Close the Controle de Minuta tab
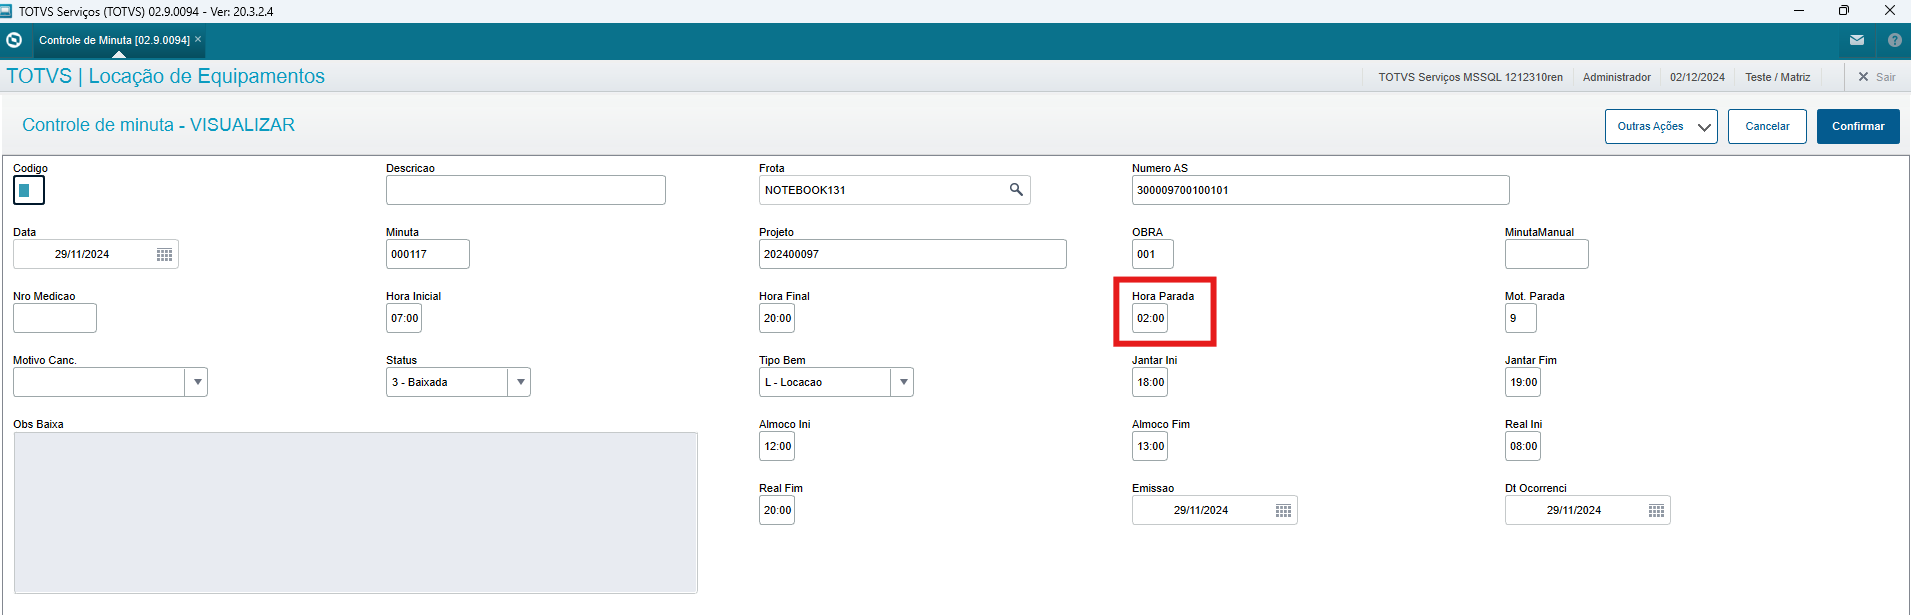Image resolution: width=1911 pixels, height=615 pixels. point(198,39)
